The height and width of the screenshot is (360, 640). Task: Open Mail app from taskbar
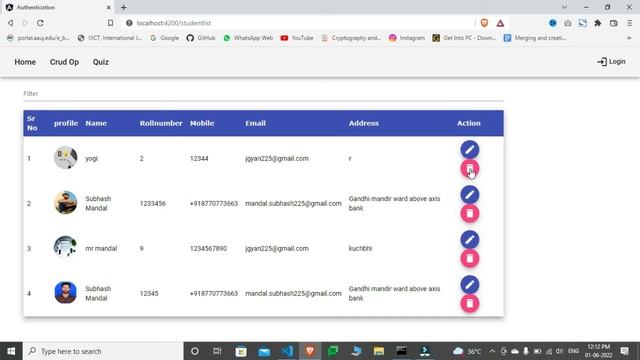tap(264, 351)
